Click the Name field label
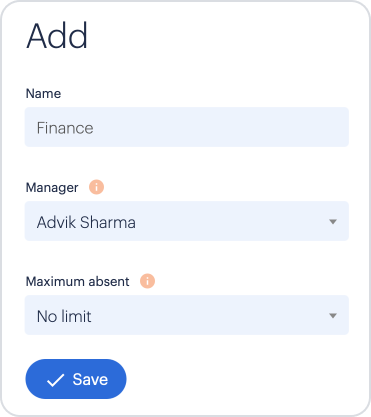The image size is (371, 417). [43, 94]
